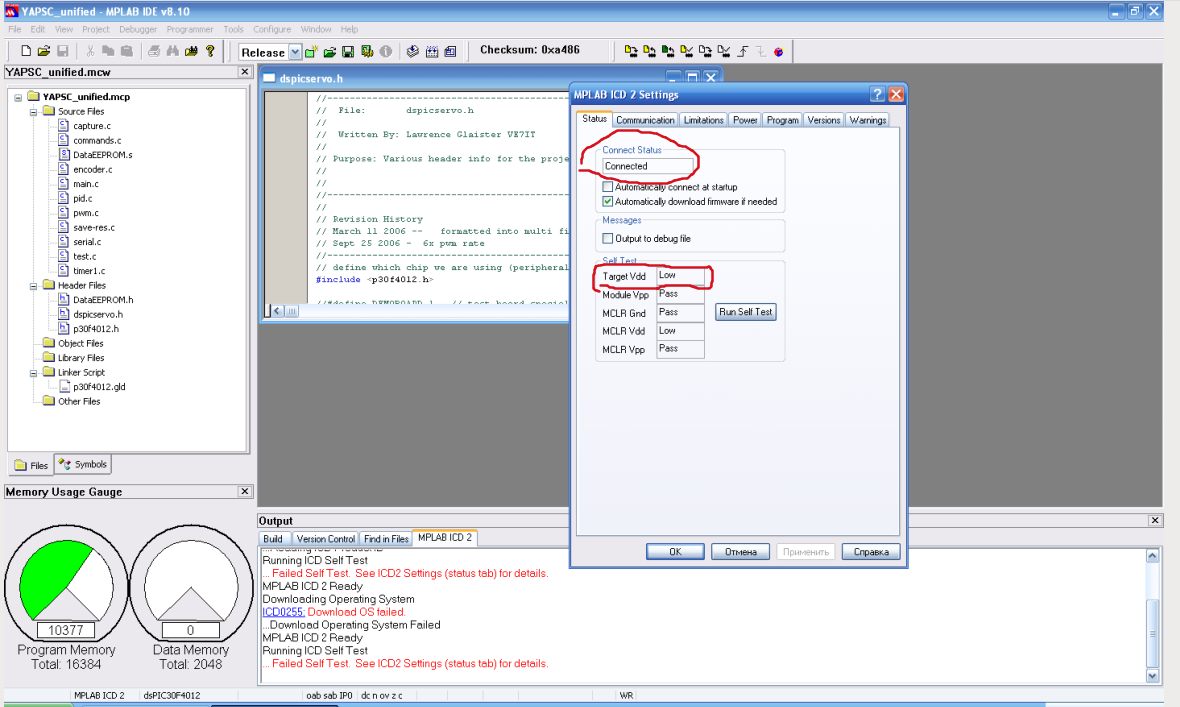Switch to the Power tab

coord(745,120)
